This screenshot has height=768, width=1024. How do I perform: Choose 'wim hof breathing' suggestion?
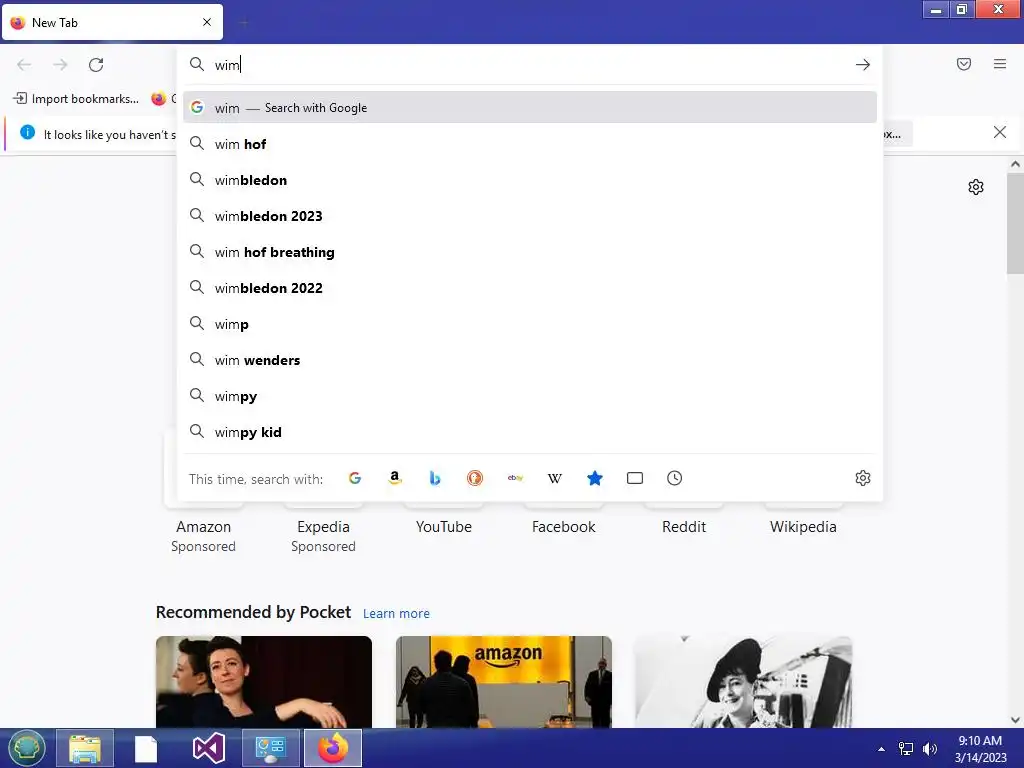530,252
